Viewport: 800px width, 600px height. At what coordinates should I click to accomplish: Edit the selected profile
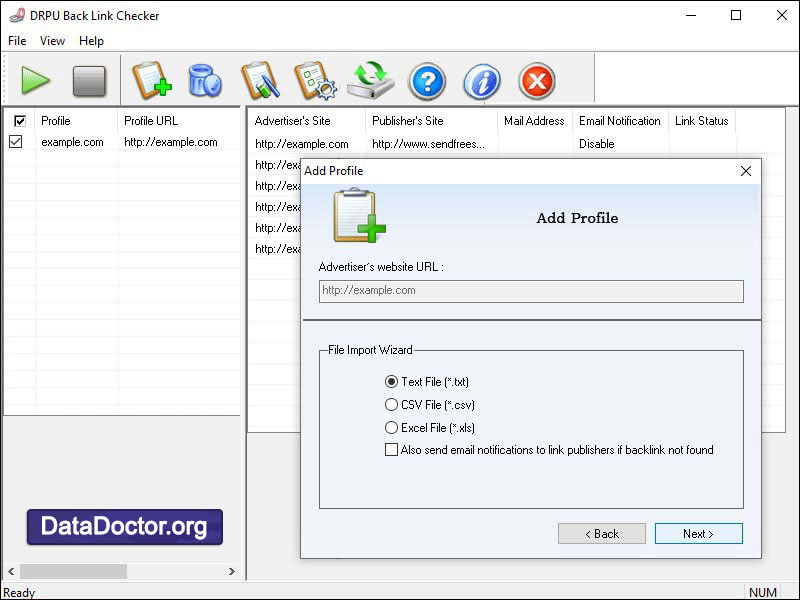tap(260, 81)
